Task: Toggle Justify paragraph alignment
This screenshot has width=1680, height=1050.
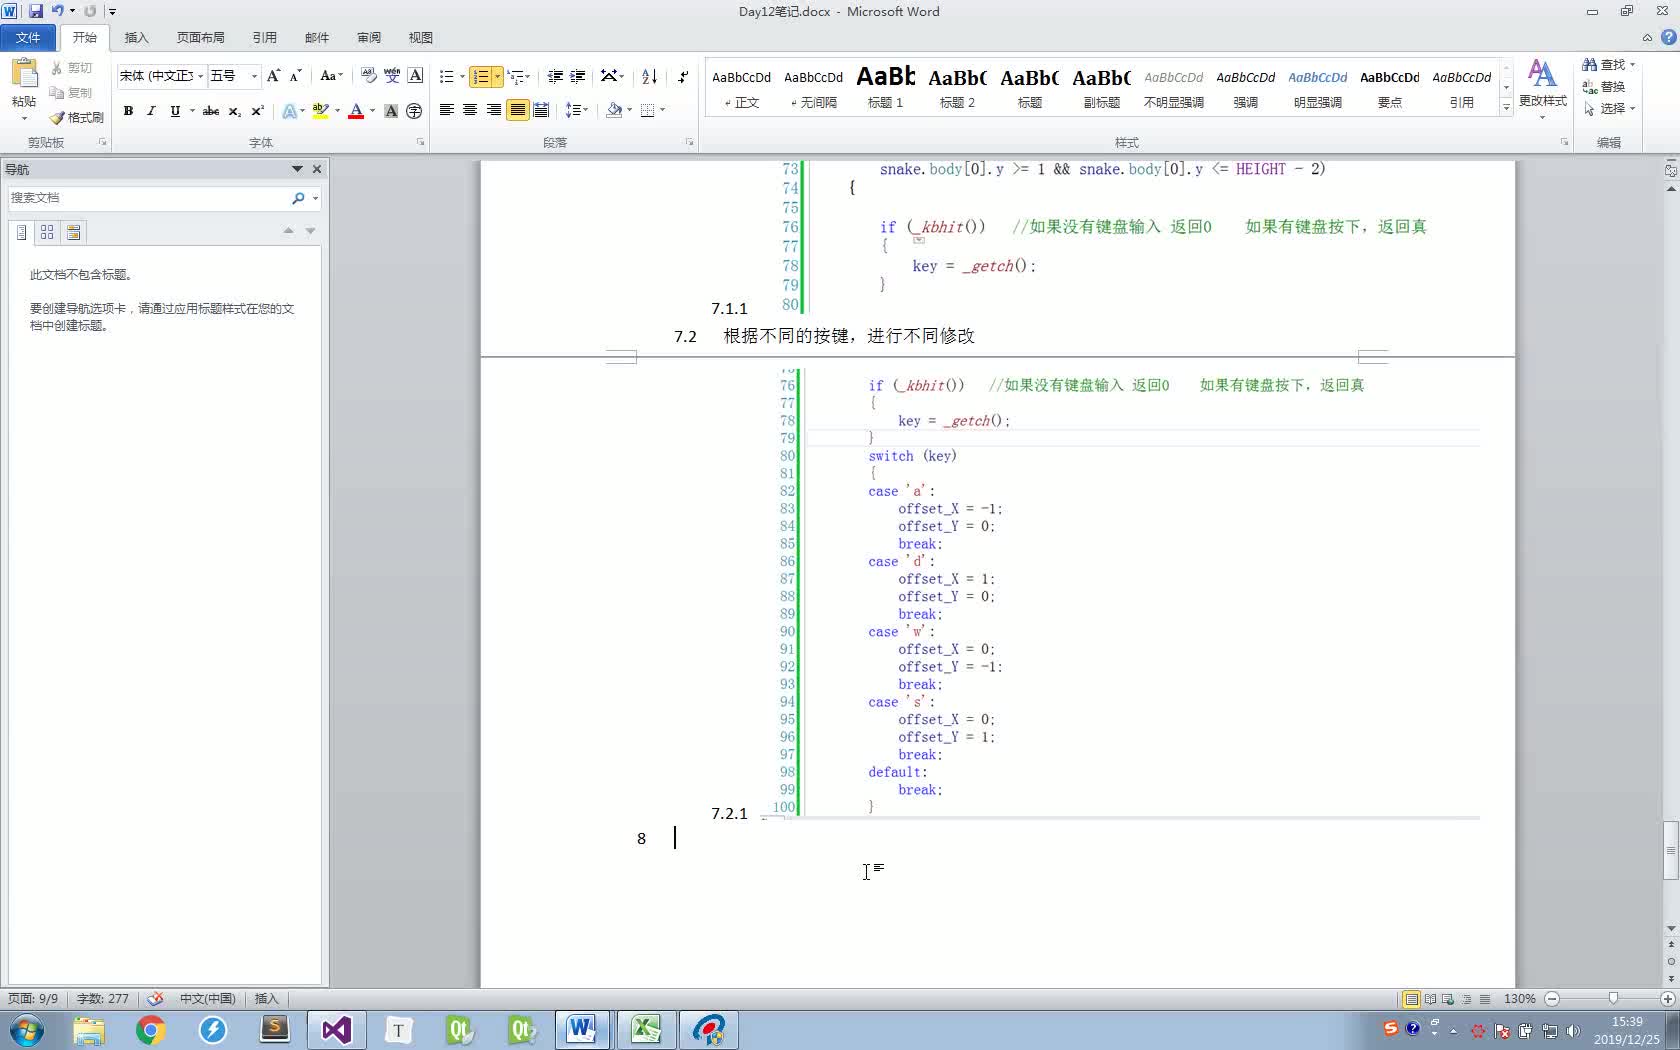Action: 517,110
